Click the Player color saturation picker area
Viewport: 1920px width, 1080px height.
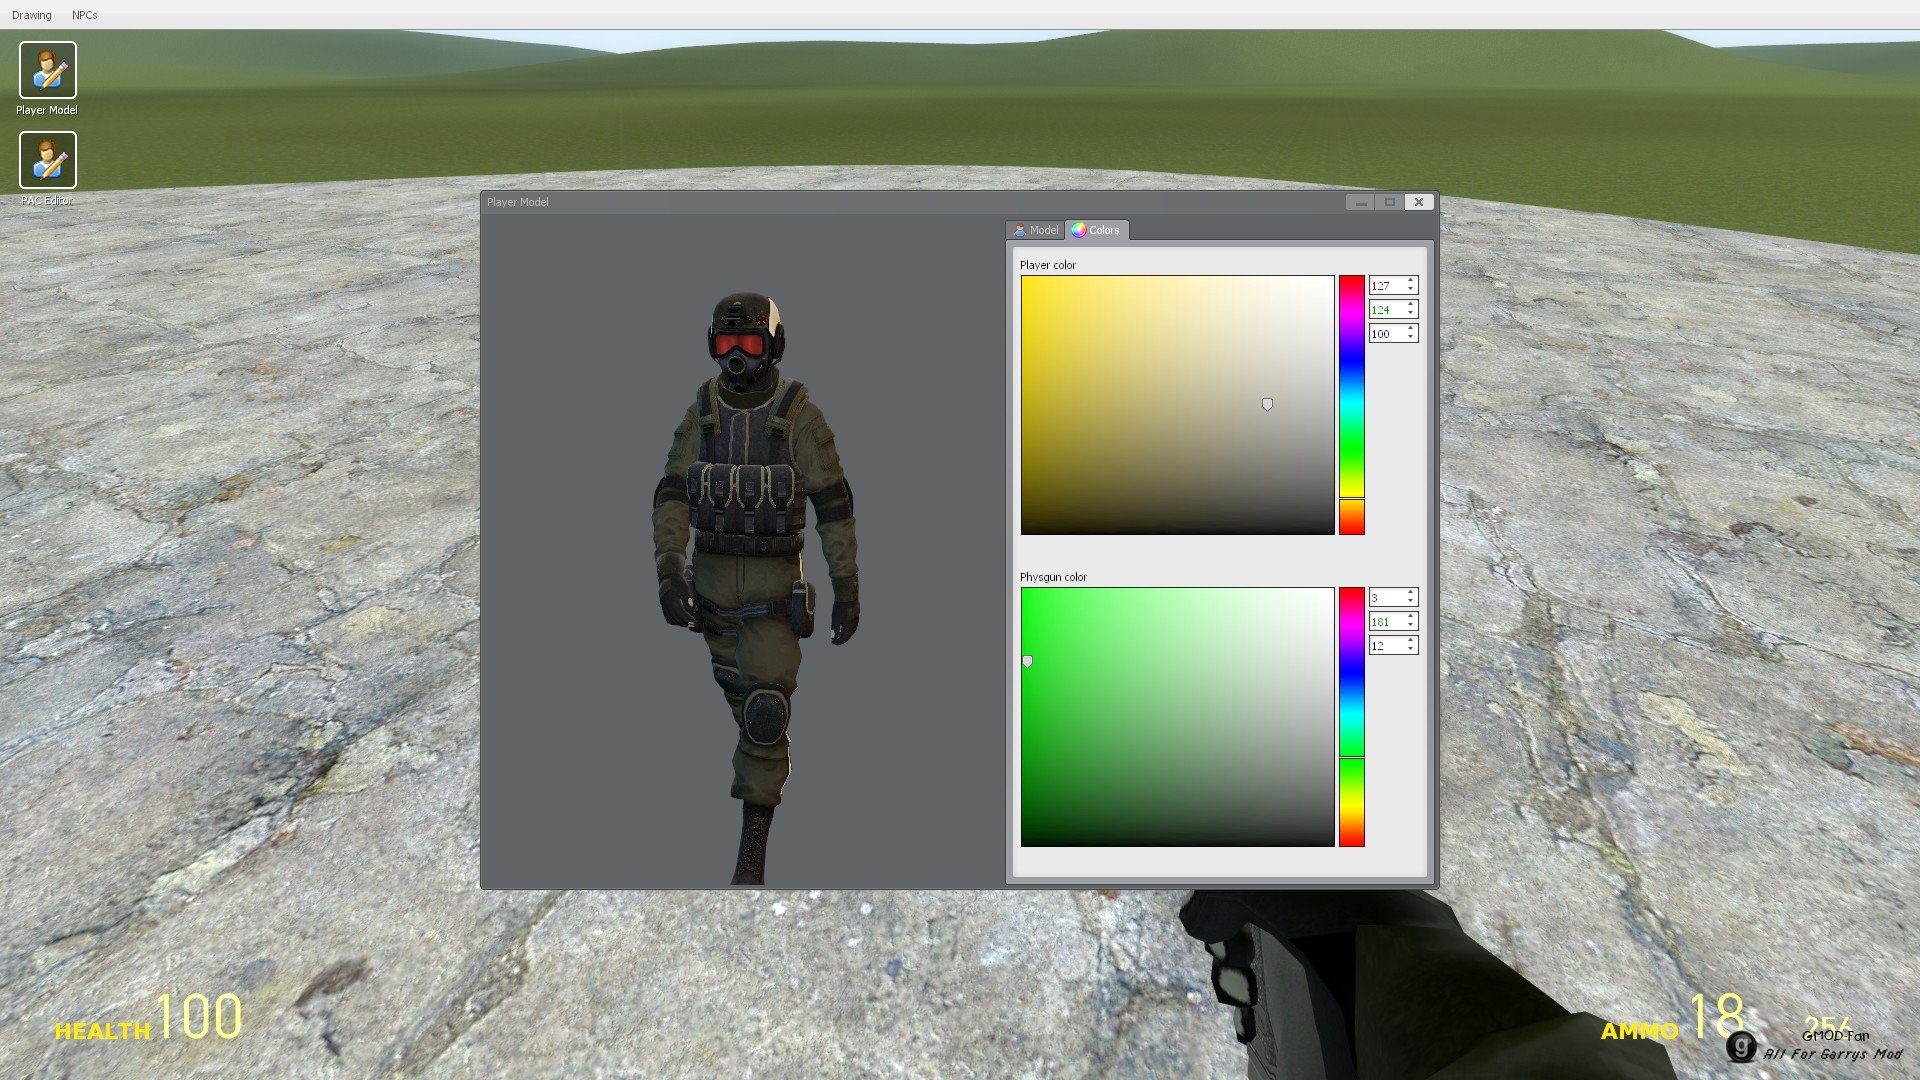(x=1177, y=405)
